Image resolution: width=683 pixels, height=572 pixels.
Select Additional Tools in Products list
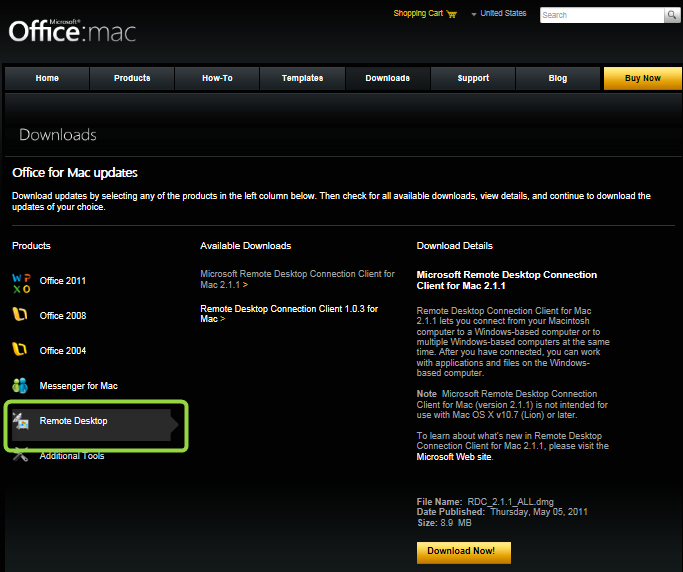click(72, 456)
